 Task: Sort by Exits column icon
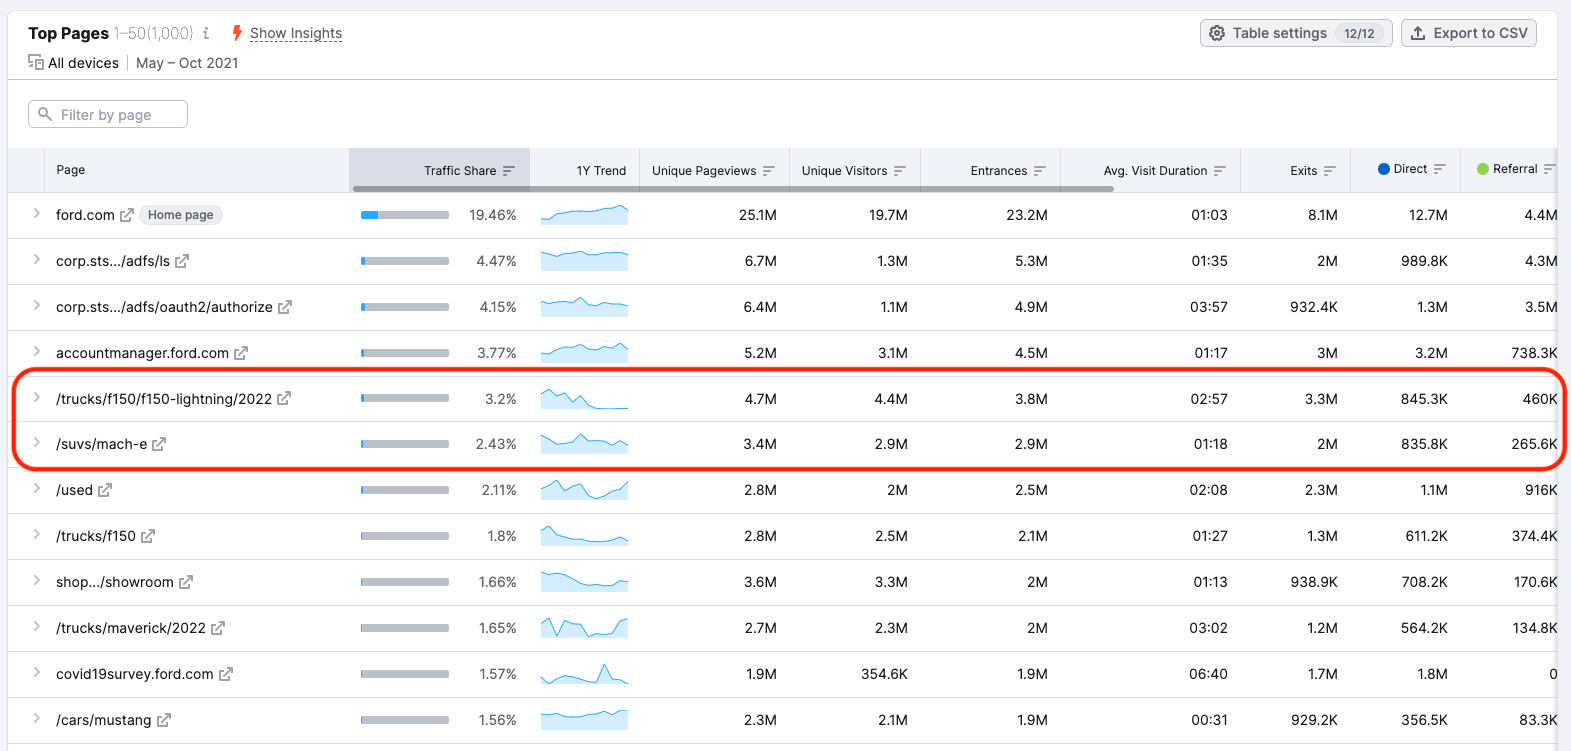(x=1330, y=171)
